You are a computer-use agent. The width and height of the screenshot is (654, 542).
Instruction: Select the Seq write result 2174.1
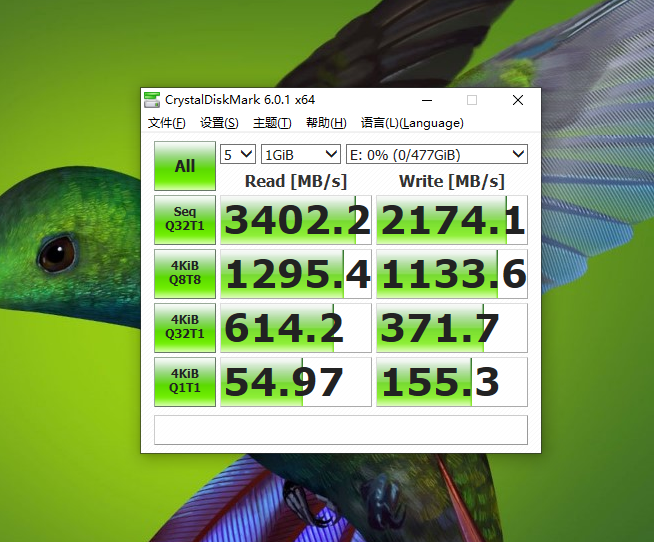point(452,219)
